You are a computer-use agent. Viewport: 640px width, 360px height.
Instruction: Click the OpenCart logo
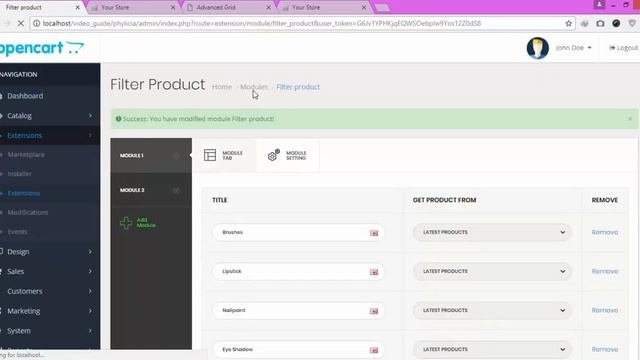[41, 48]
